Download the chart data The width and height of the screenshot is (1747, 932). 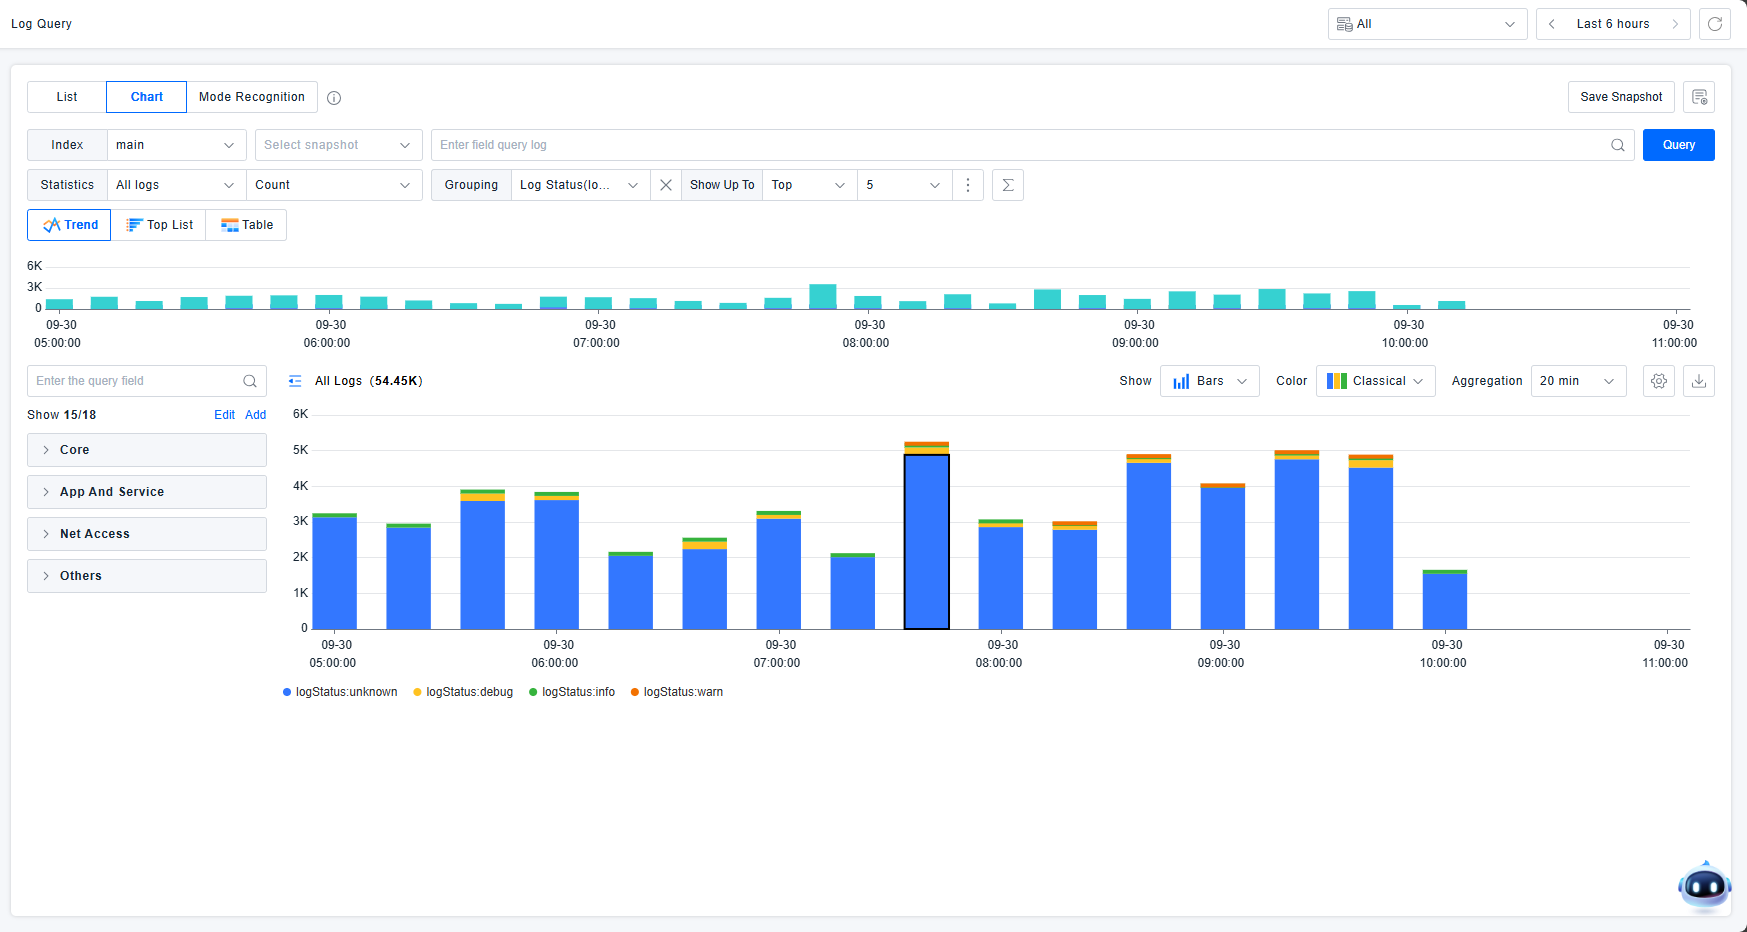1698,381
